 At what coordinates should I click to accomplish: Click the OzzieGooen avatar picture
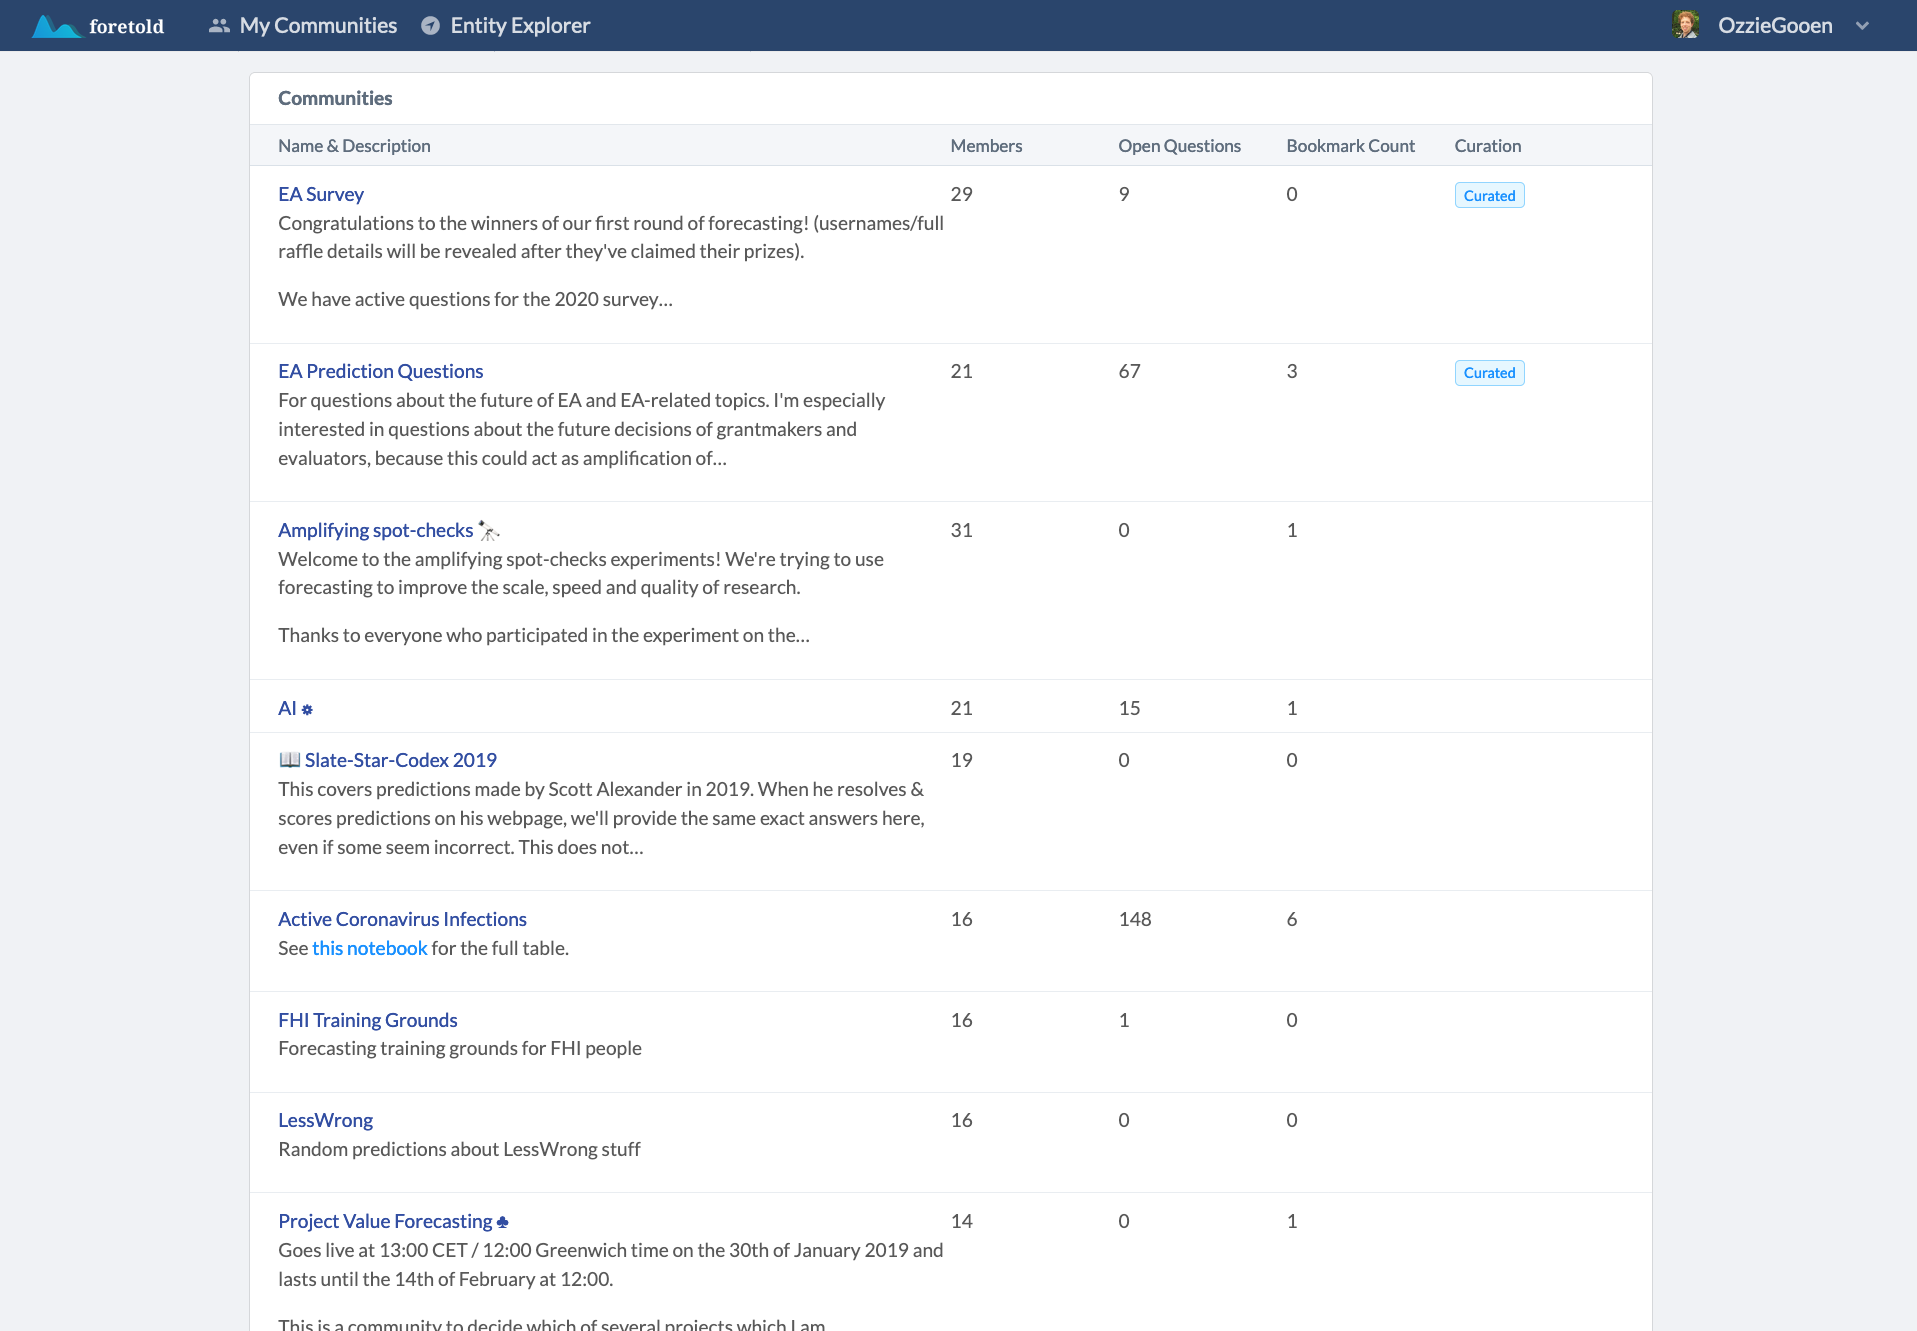tap(1686, 25)
